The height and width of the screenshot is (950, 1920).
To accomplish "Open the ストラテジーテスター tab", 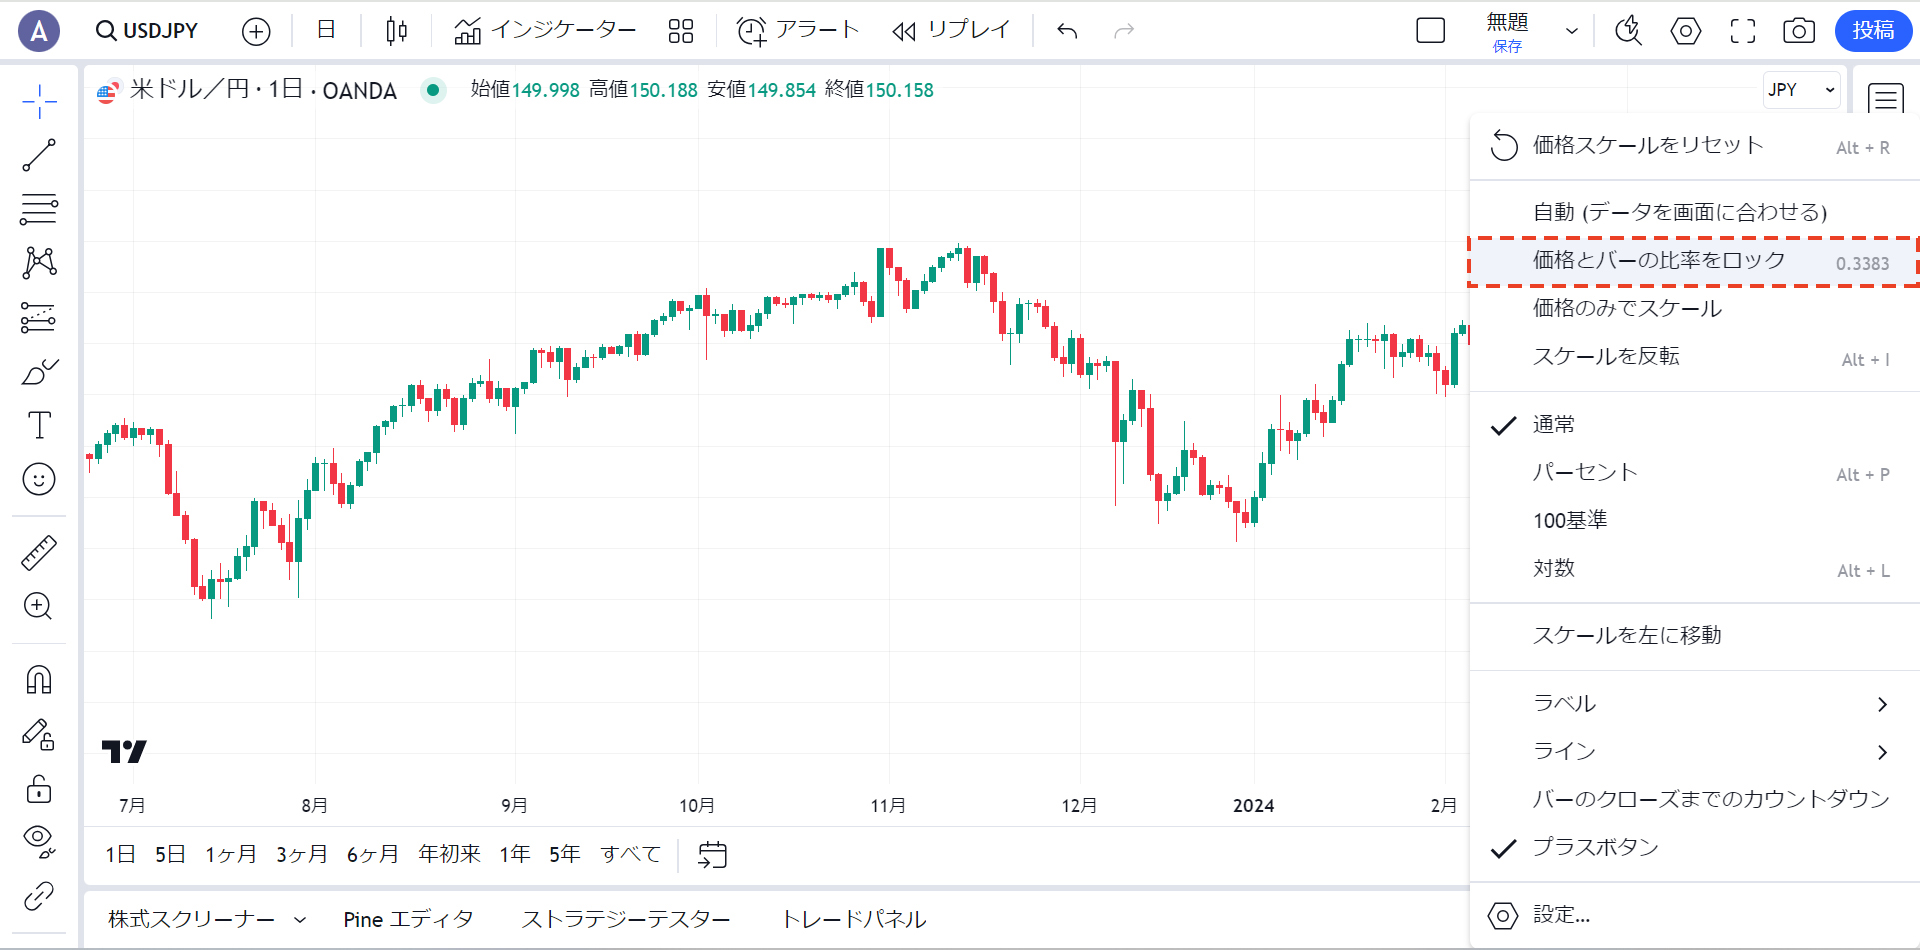I will 626,919.
